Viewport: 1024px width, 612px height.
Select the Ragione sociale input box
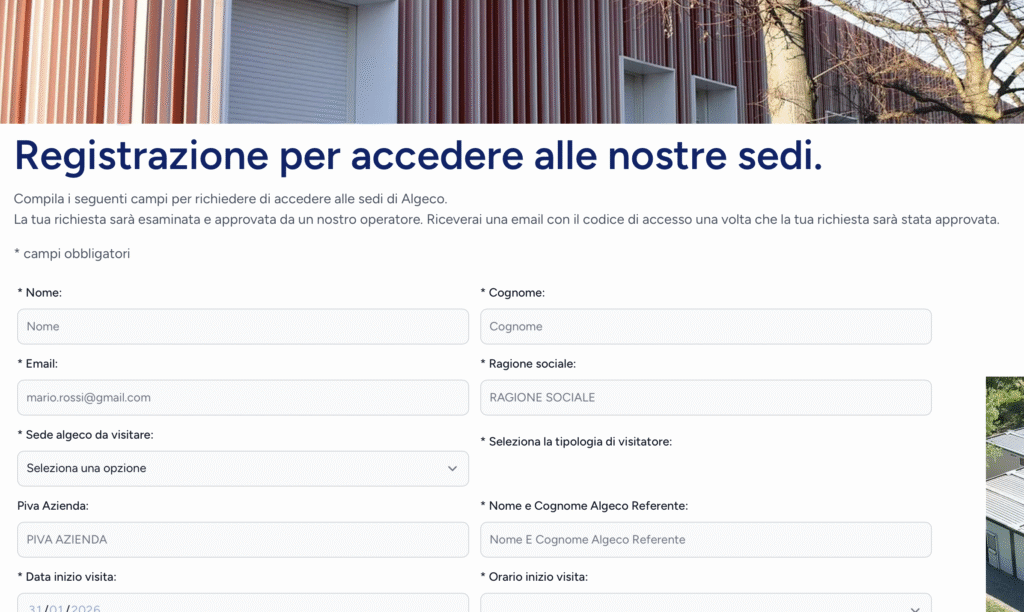[705, 397]
